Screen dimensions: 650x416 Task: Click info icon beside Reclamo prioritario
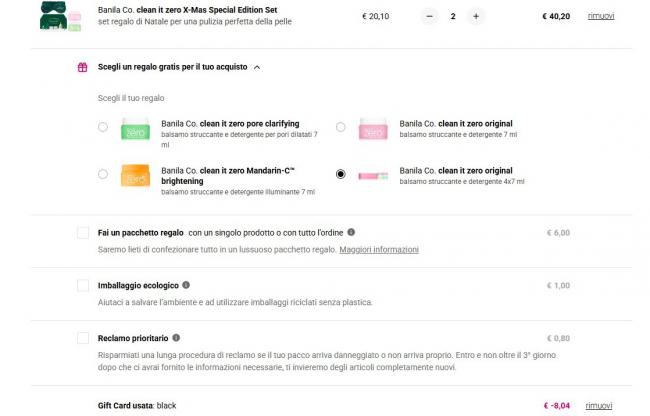176,338
